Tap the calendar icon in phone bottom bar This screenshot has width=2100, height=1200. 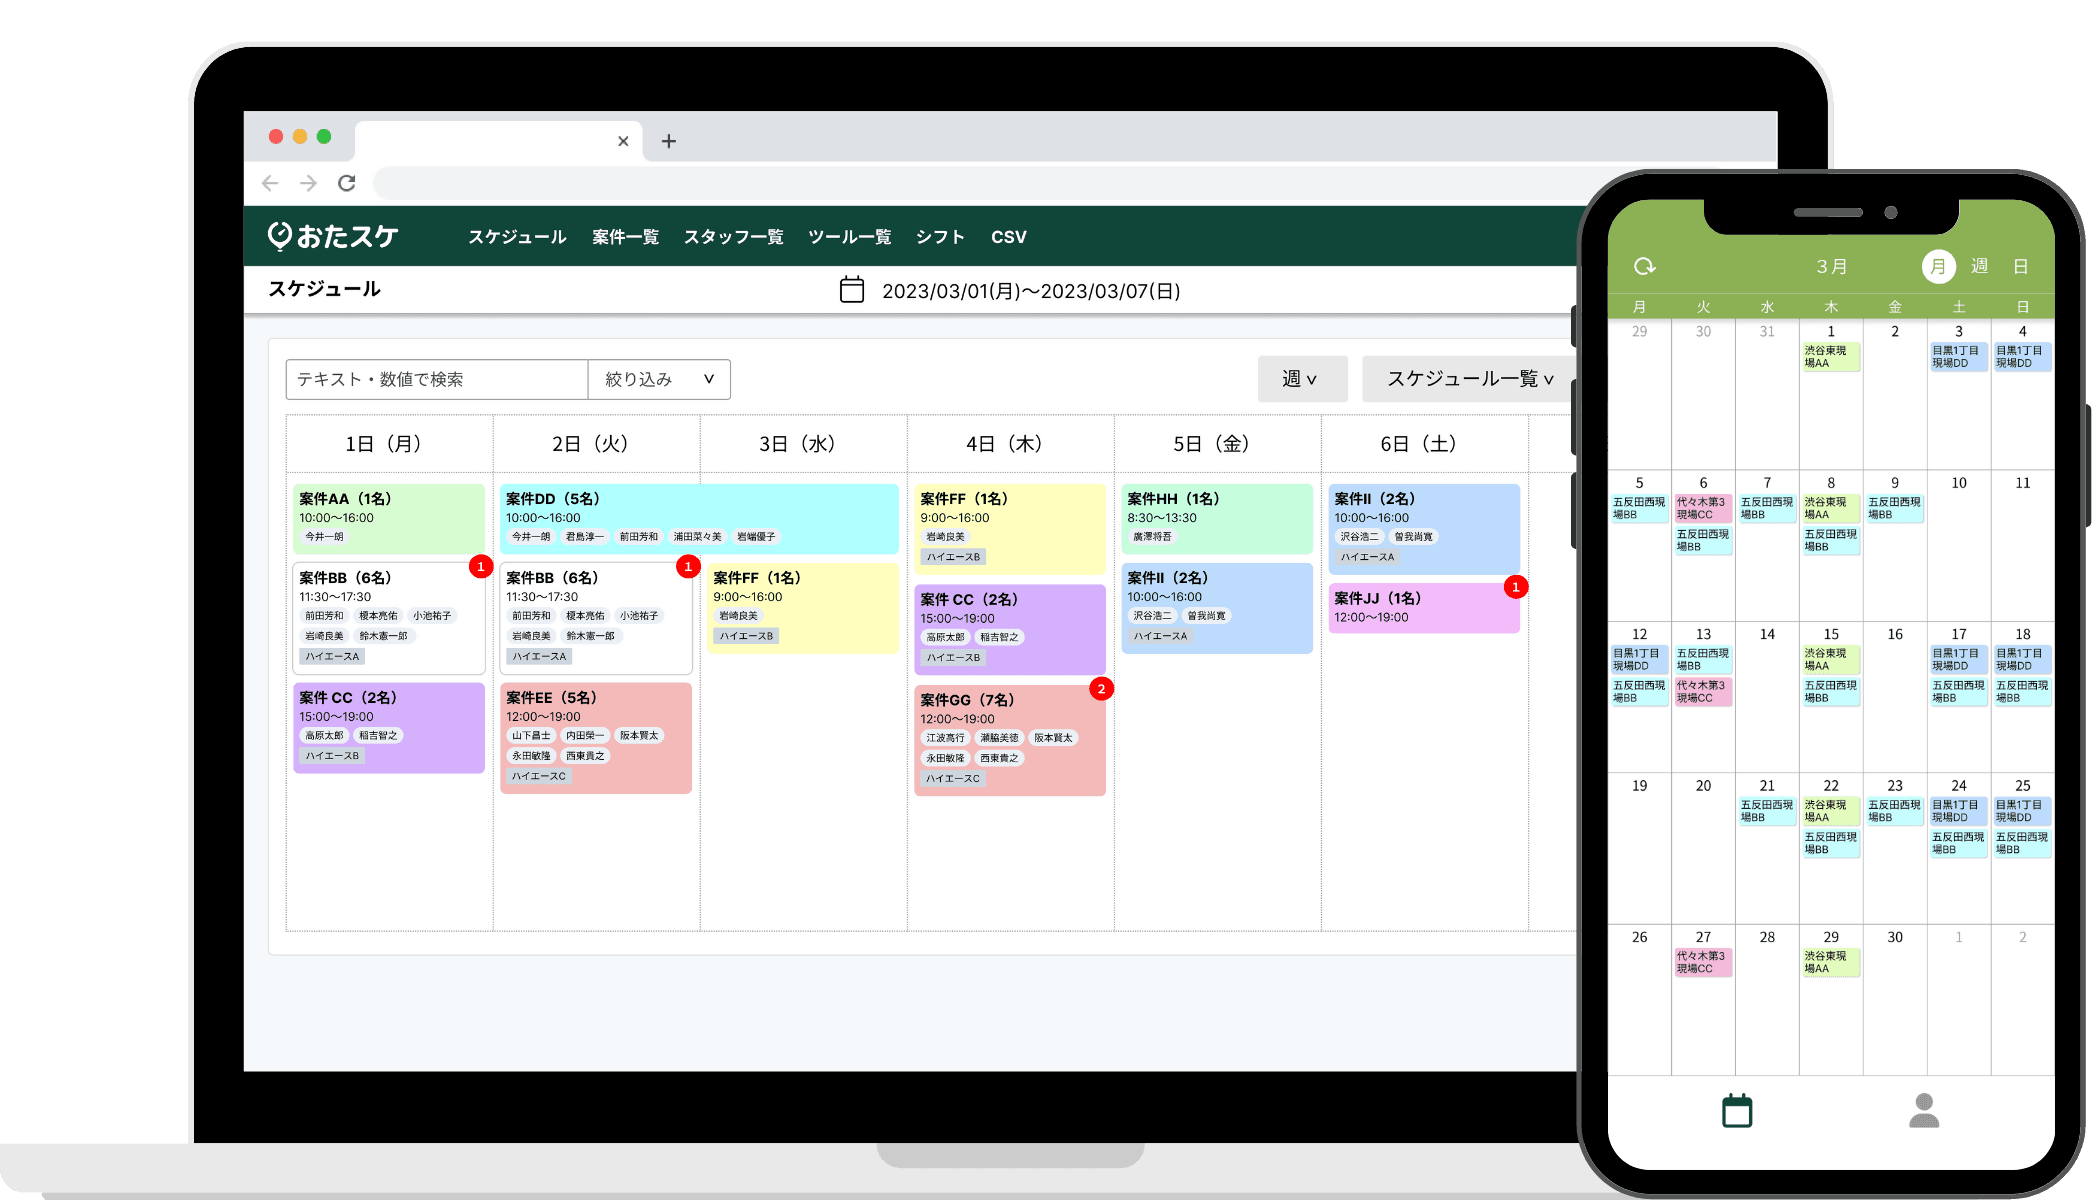pyautogui.click(x=1737, y=1111)
